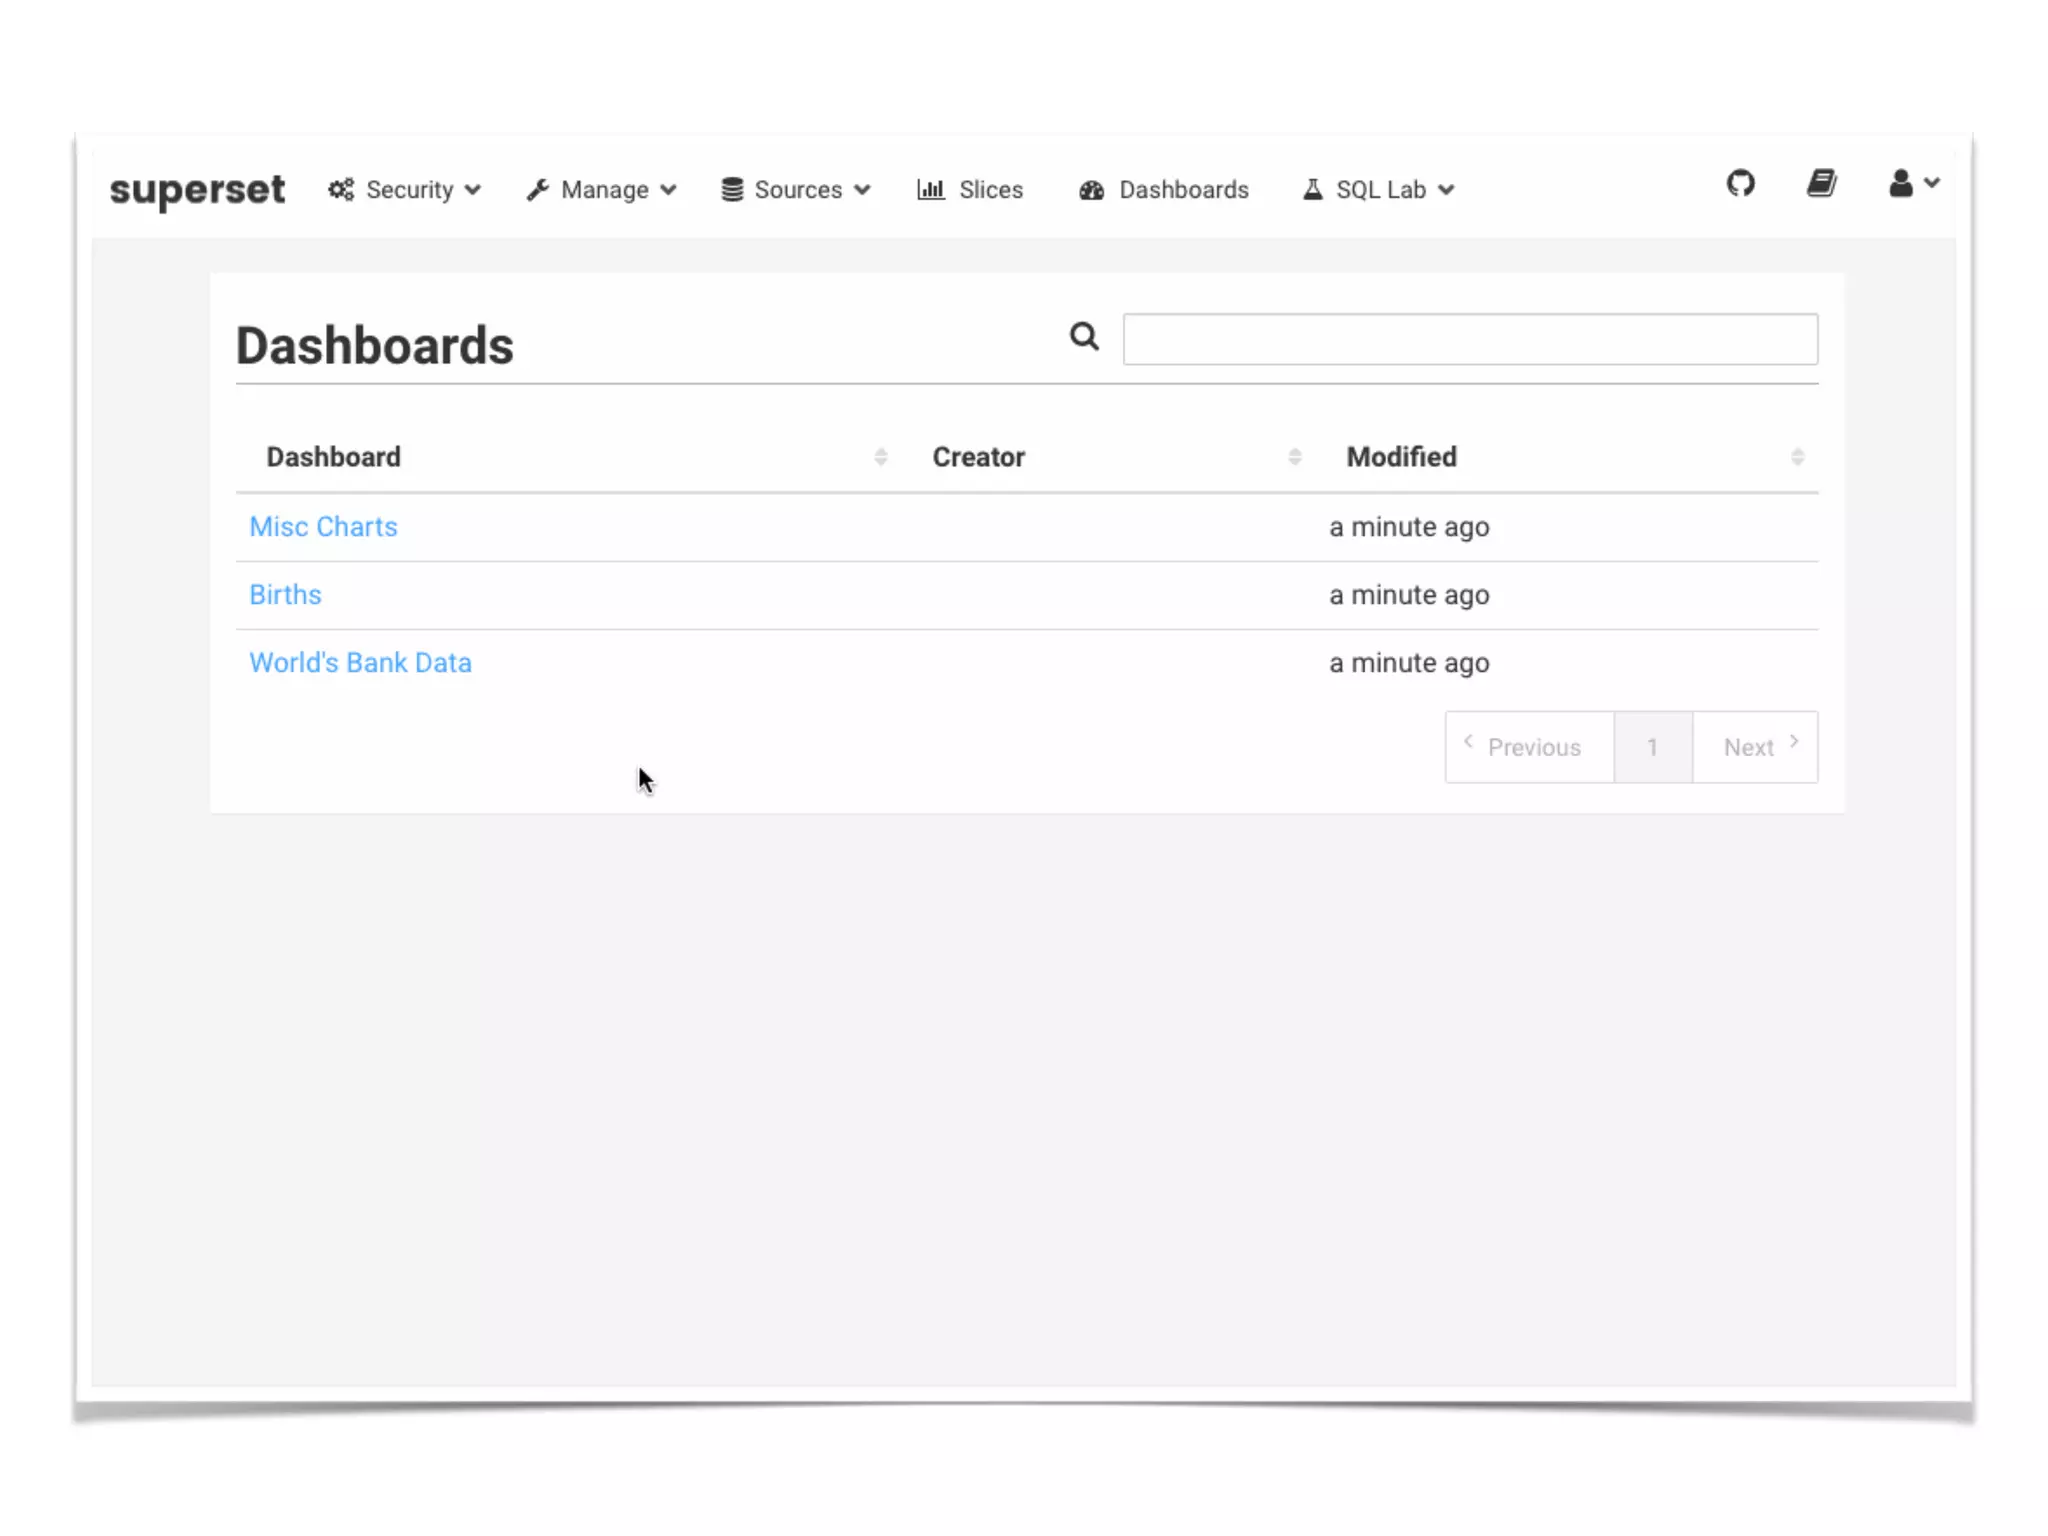Viewport: 2048px width, 1536px height.
Task: Go to the Slices menu item
Action: (970, 190)
